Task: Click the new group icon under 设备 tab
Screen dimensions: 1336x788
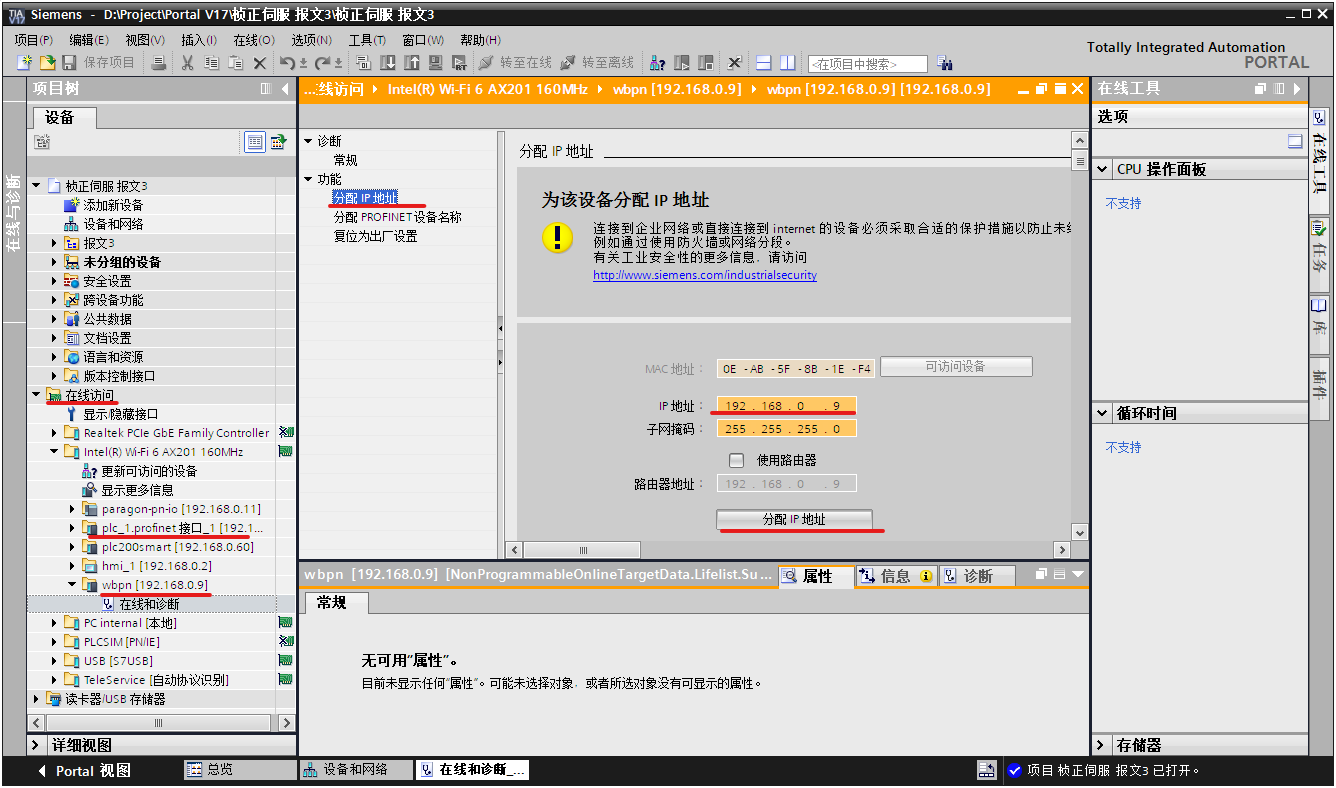Action: pyautogui.click(x=42, y=143)
